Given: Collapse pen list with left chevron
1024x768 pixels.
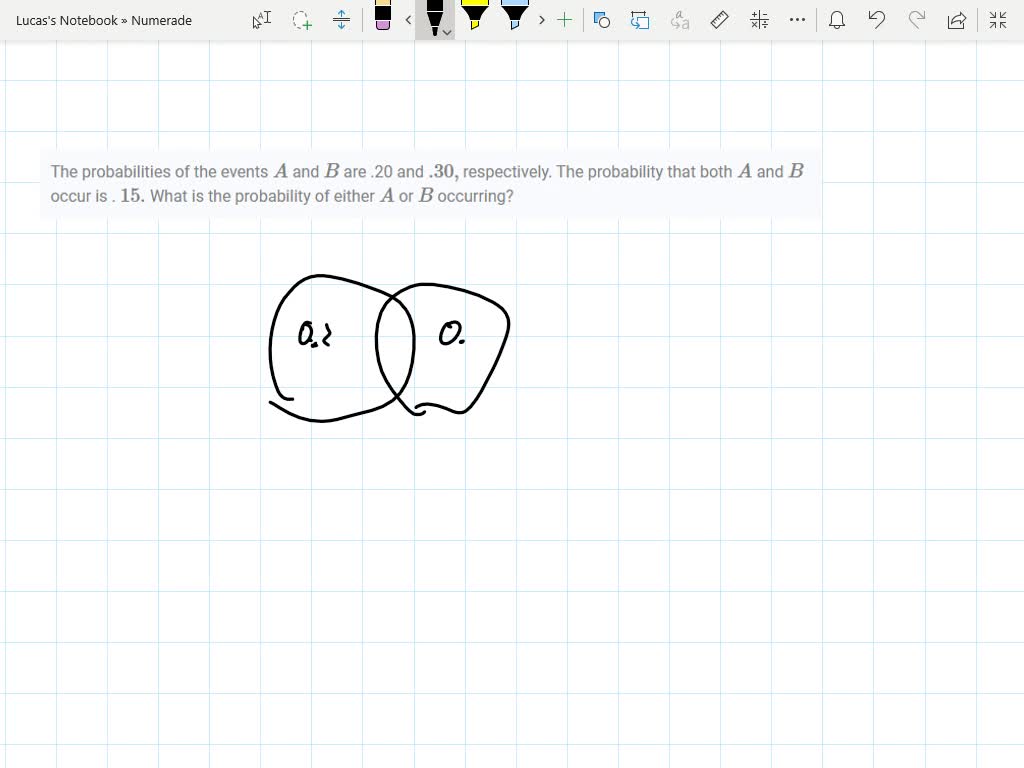Looking at the screenshot, I should click(407, 20).
